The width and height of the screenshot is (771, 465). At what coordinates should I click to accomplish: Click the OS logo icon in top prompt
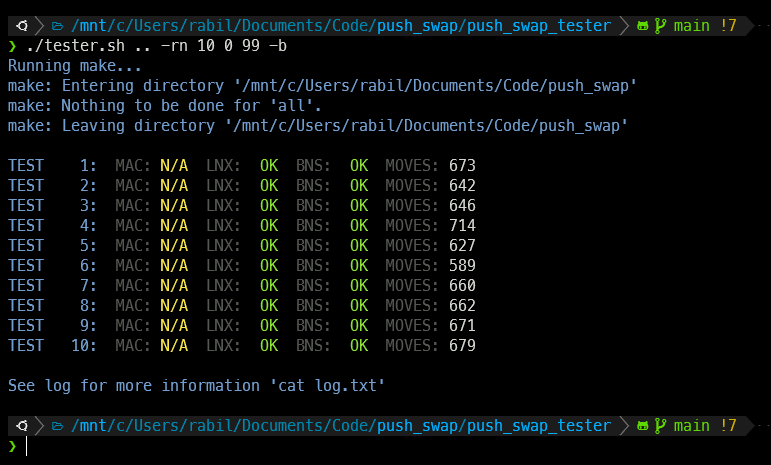click(x=22, y=26)
